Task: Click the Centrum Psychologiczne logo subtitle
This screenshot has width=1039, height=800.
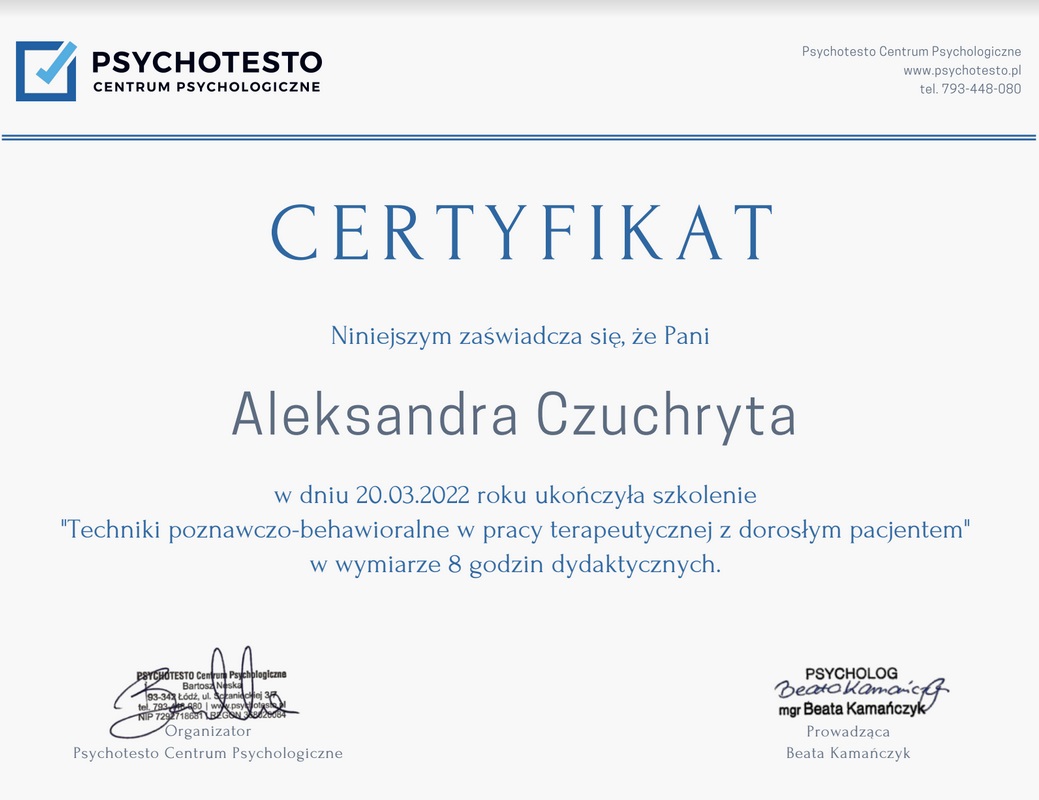Action: 207,87
